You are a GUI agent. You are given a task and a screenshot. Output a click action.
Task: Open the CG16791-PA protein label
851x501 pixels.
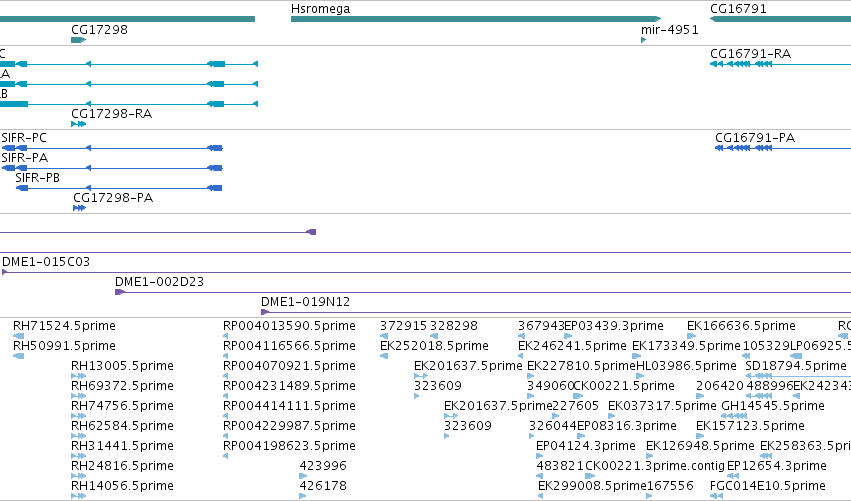(755, 138)
